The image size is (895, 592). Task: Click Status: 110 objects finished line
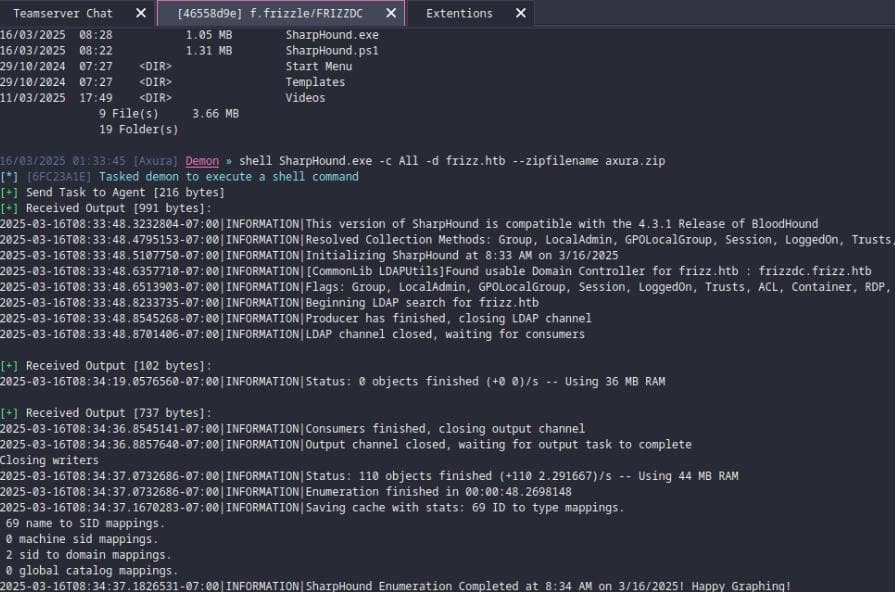click(369, 476)
